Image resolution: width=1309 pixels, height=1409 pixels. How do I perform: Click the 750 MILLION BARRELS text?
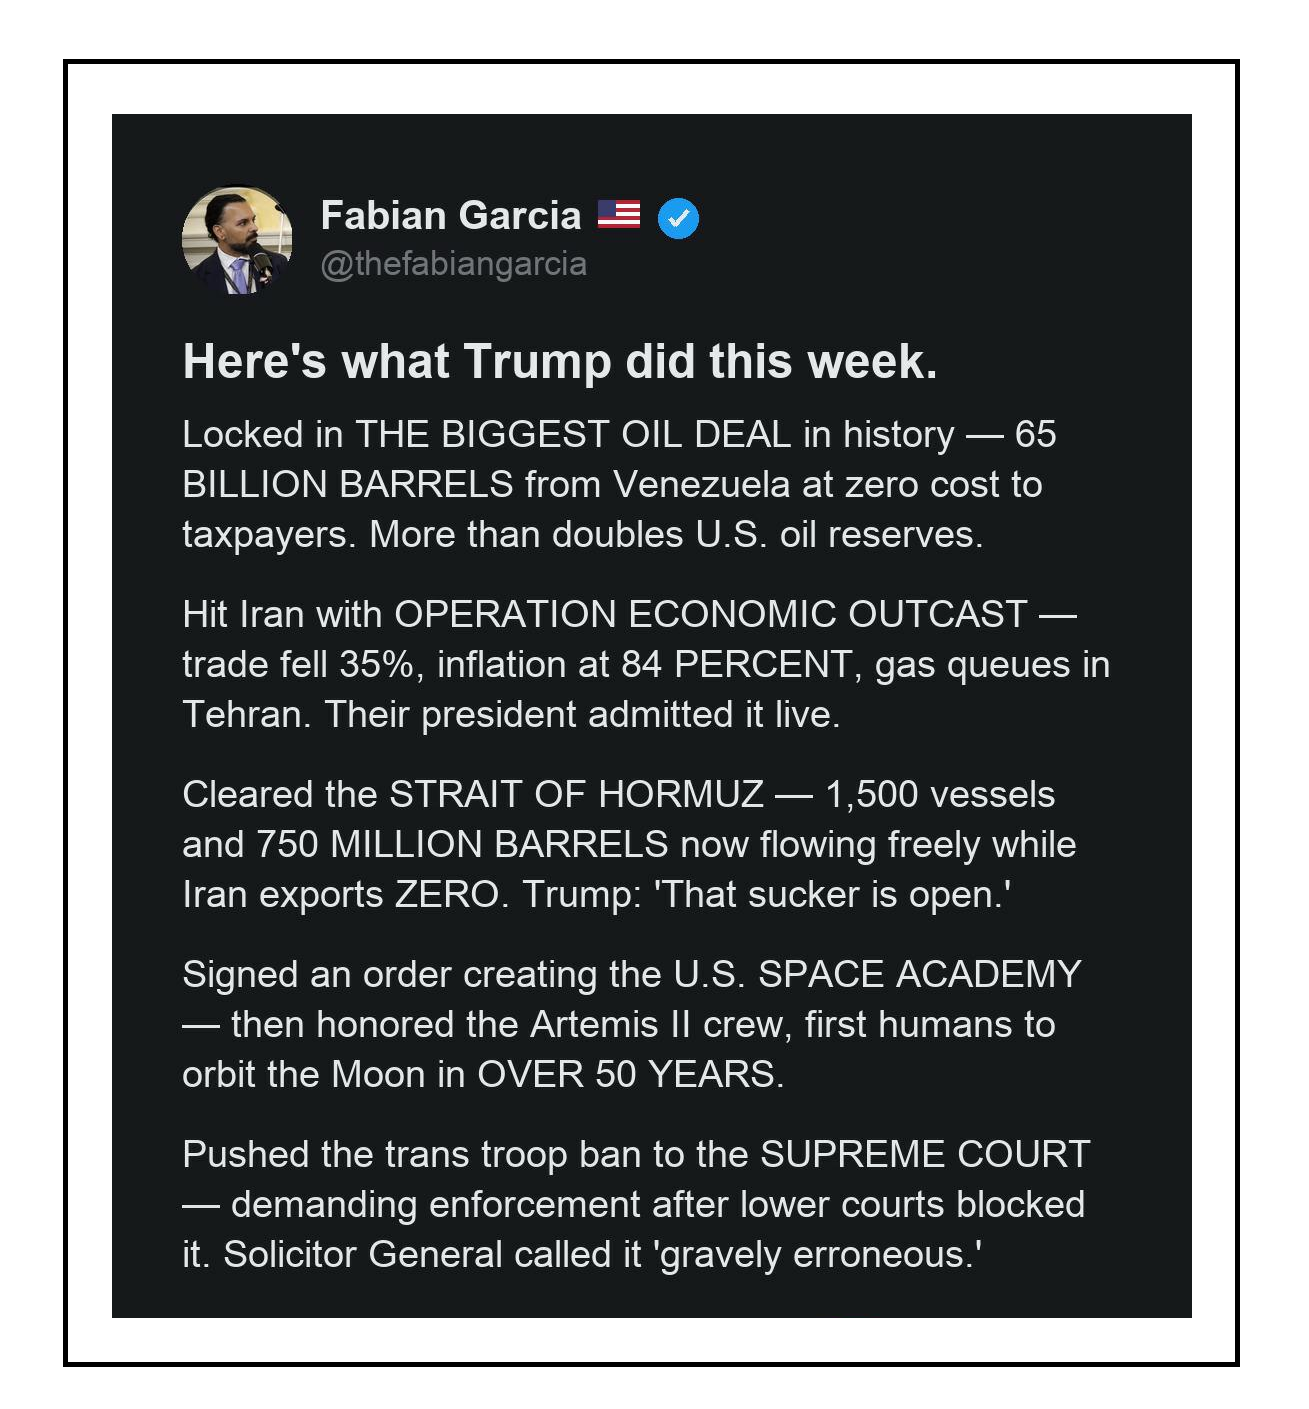click(462, 844)
